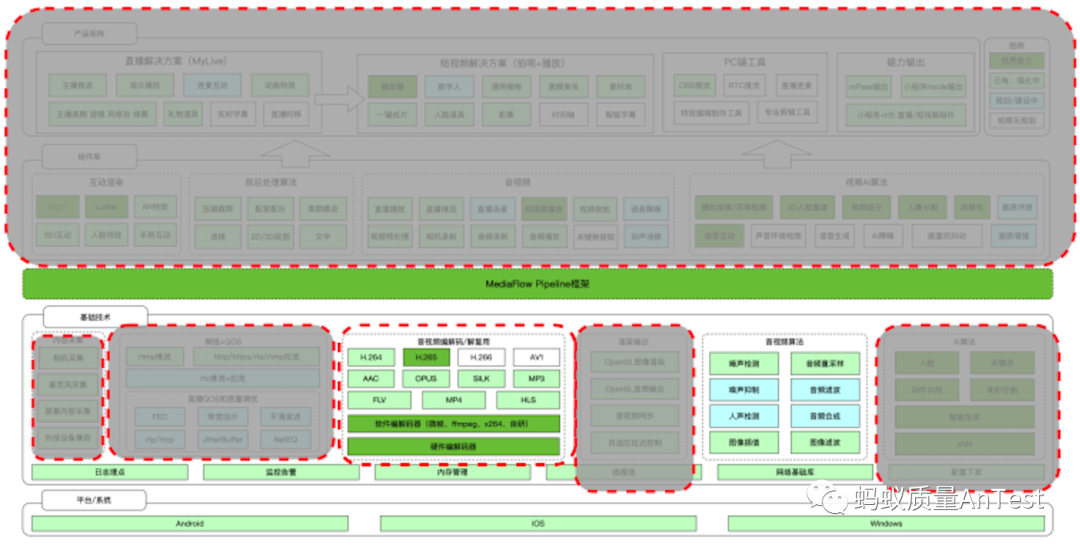This screenshot has height=546, width=1080.
Task: Select the 人声检测 box
Action: point(744,416)
